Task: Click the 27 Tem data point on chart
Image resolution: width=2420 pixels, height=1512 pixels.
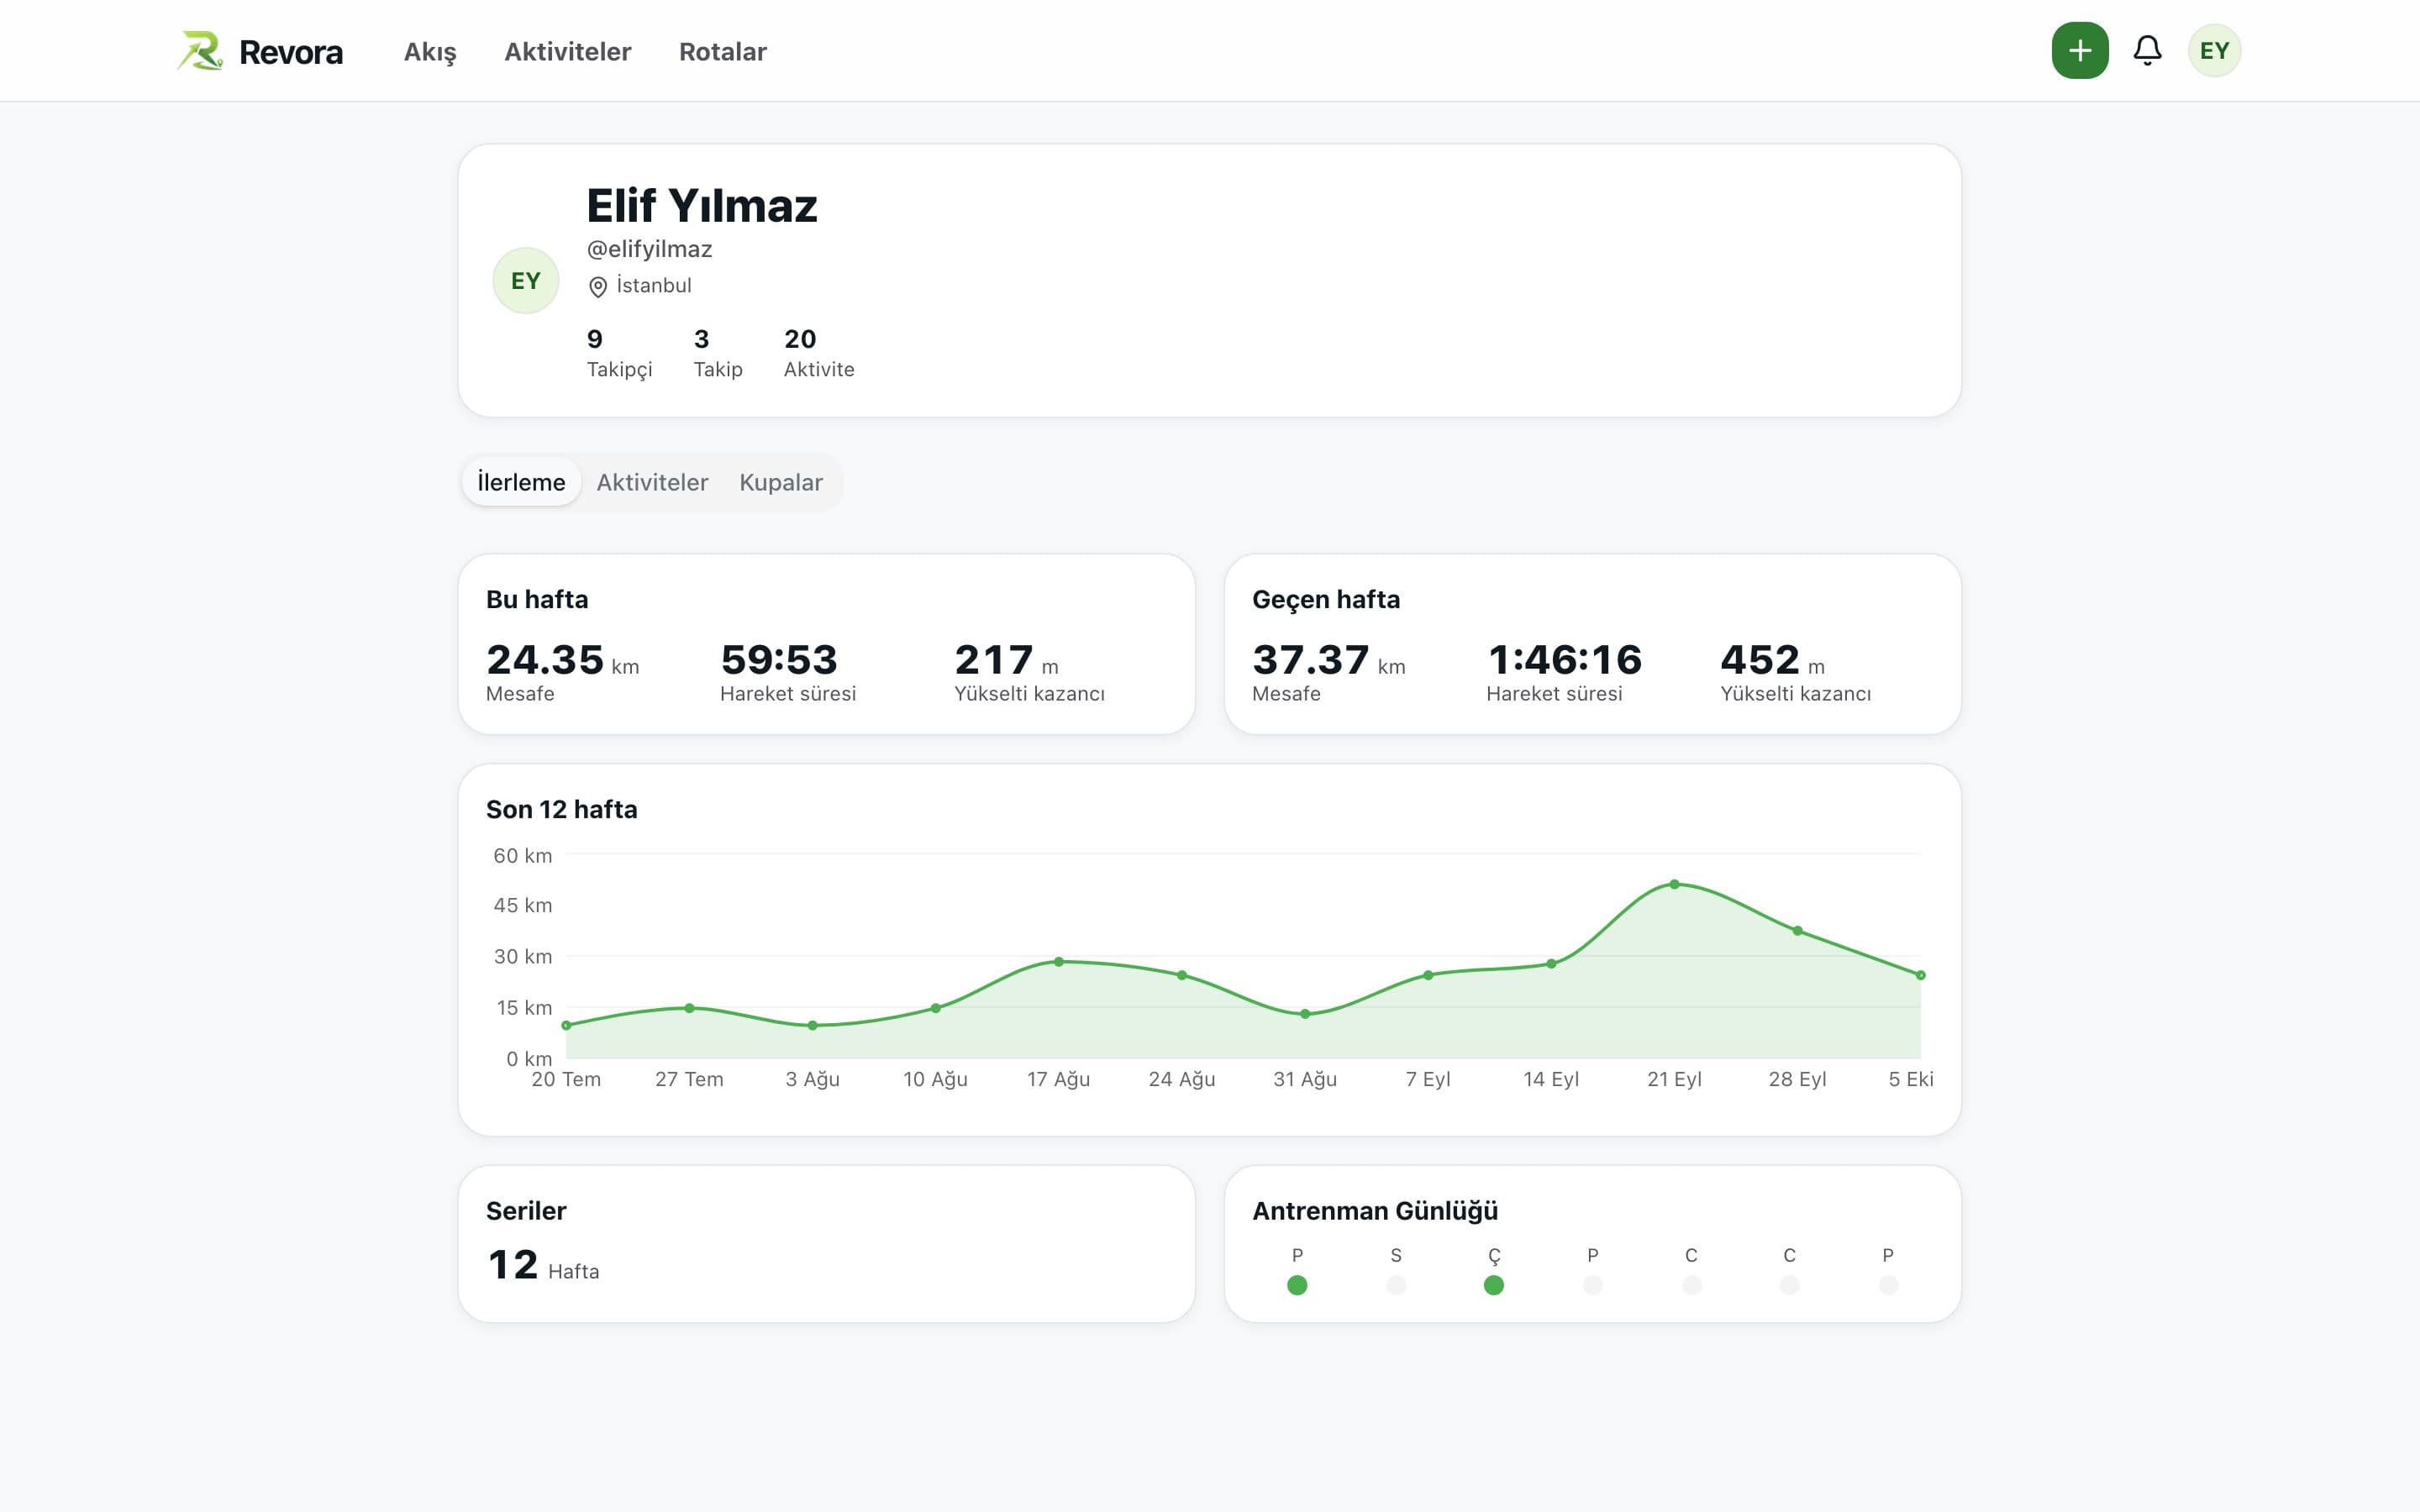Action: [689, 1008]
